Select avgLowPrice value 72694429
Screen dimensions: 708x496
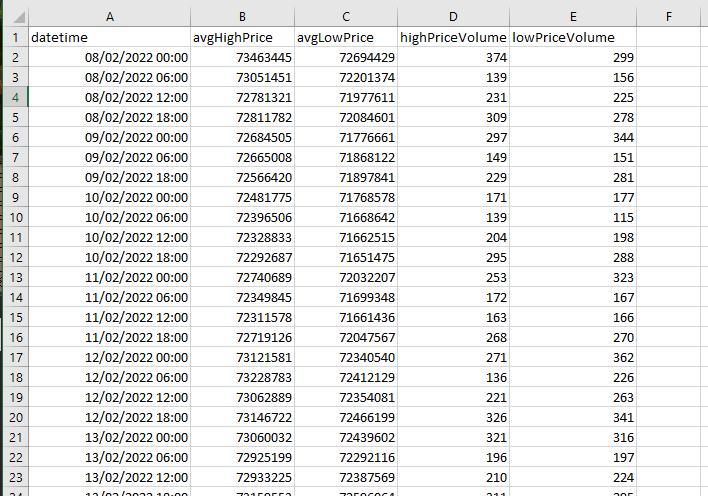(x=346, y=57)
